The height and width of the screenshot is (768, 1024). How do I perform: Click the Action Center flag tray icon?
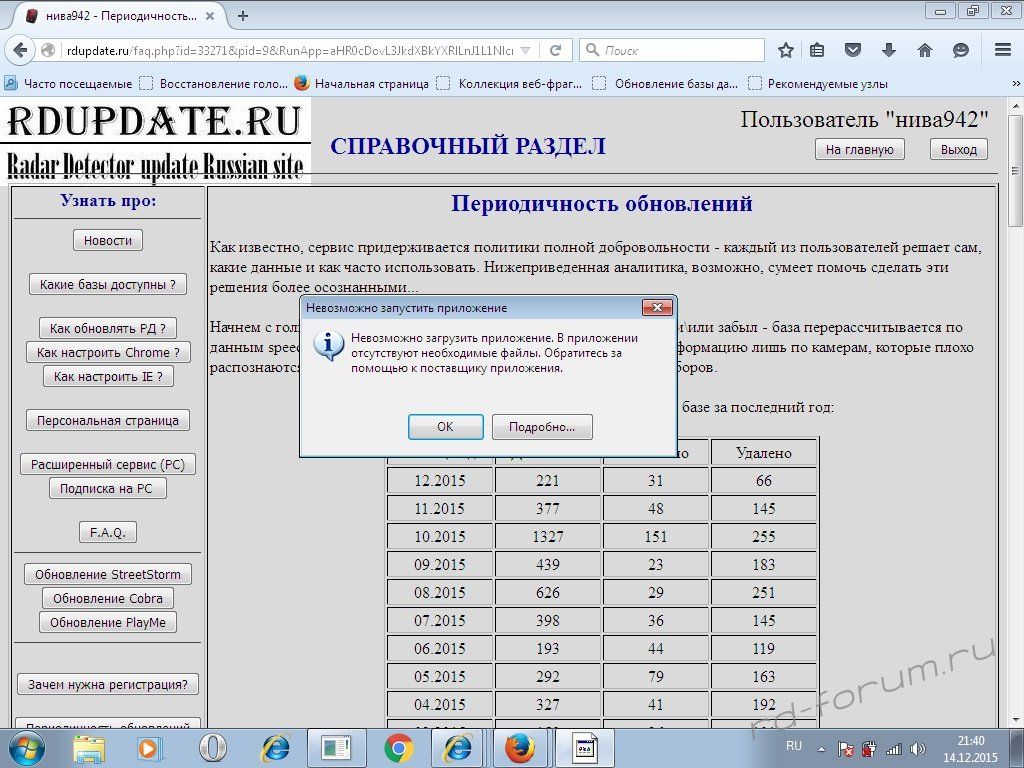point(845,750)
